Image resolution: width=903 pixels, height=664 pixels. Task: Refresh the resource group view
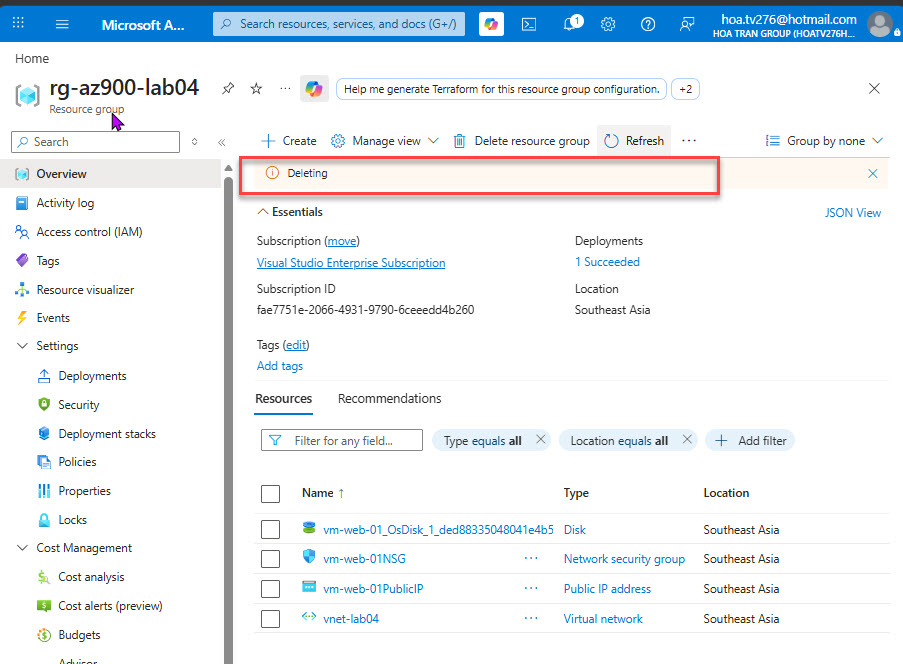635,141
